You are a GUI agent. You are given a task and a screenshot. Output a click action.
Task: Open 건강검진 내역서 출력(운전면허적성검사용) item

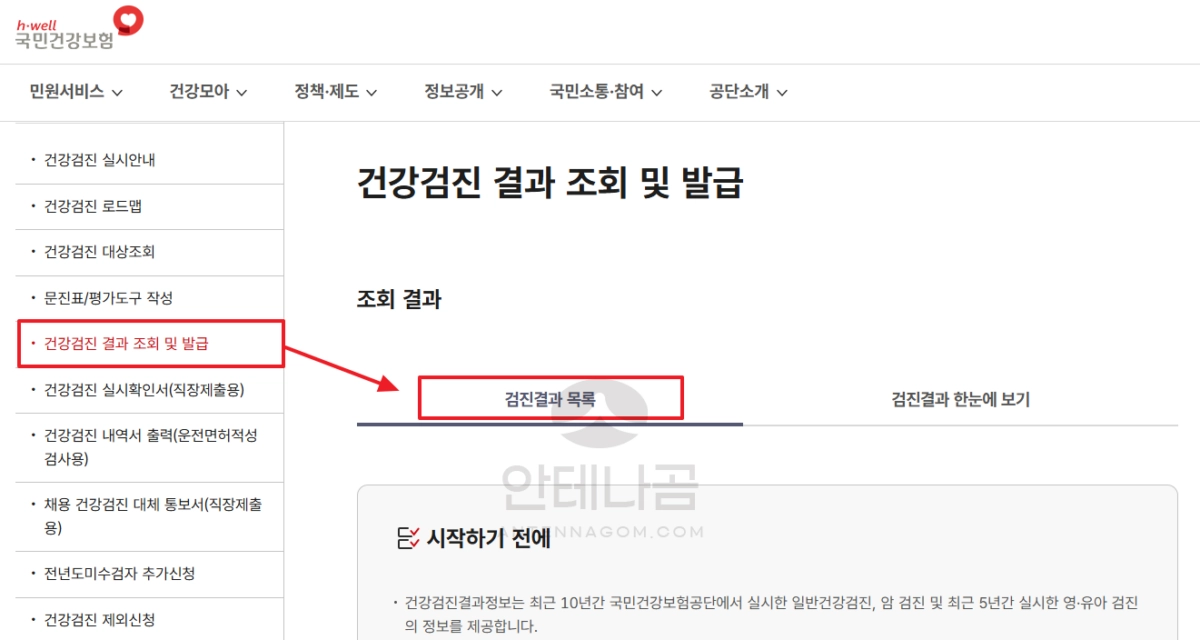(x=150, y=448)
